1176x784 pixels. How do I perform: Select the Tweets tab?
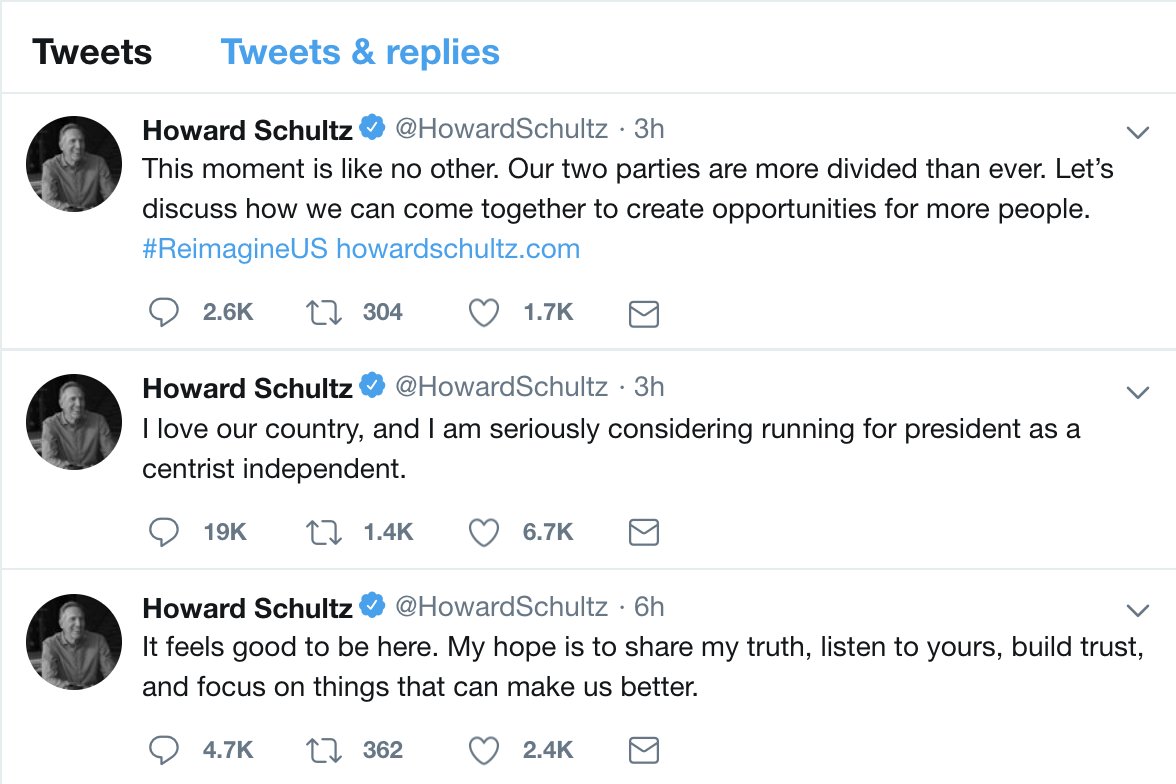tap(92, 52)
